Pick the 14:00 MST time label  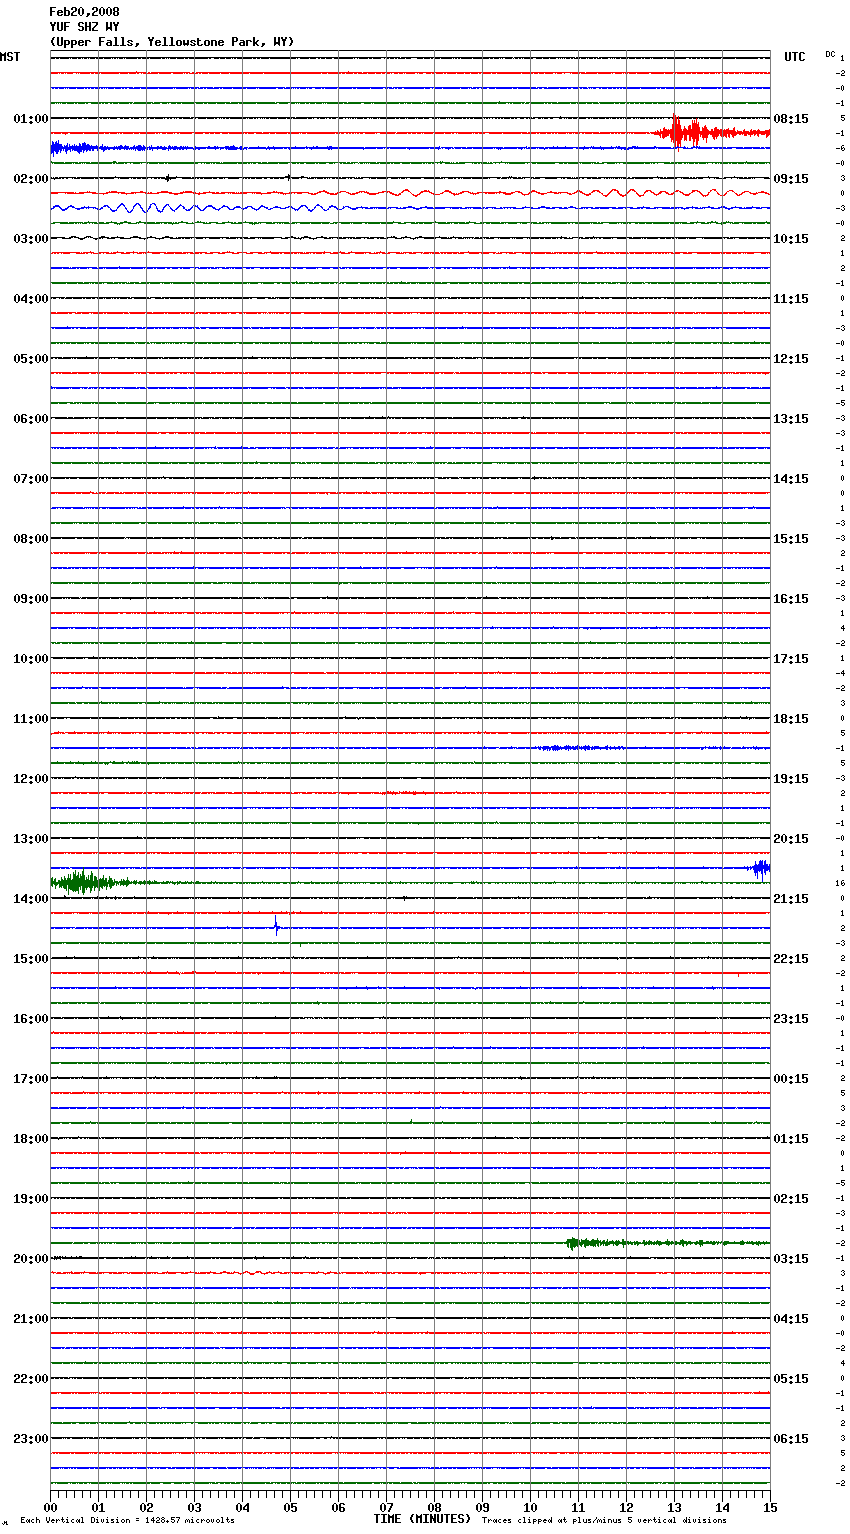[31, 899]
